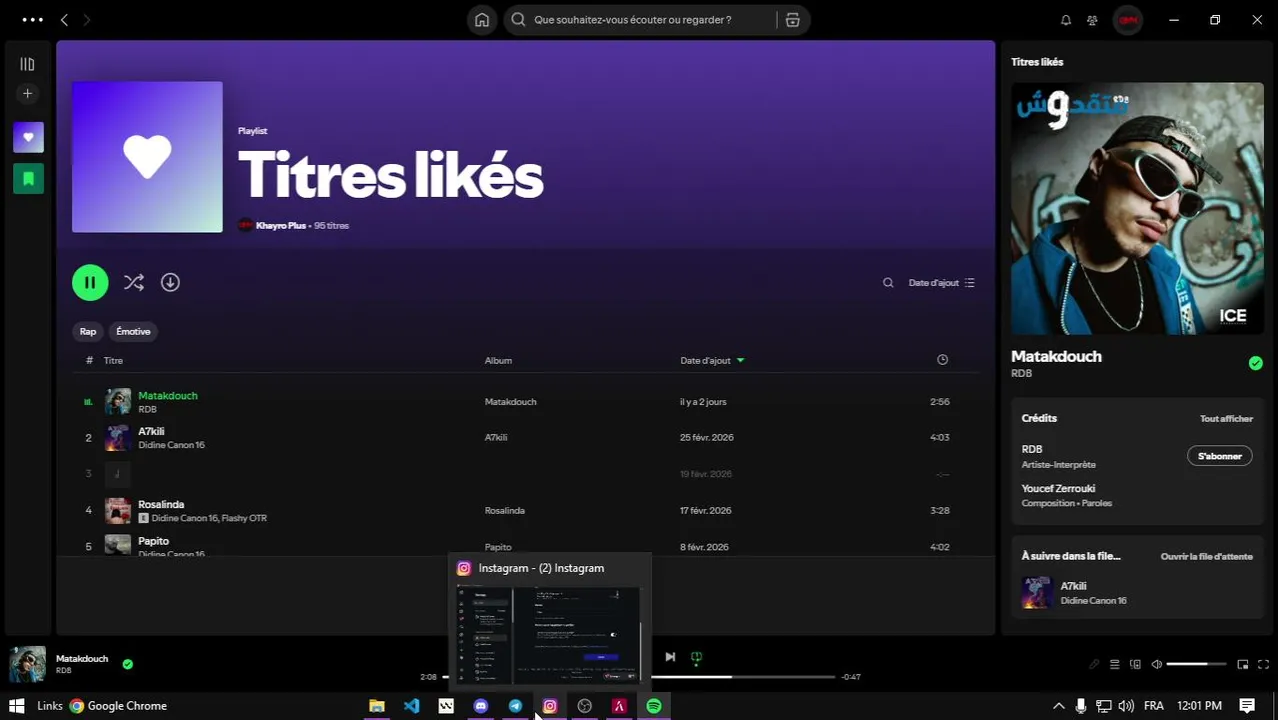Download the Titres likés playlist

pyautogui.click(x=170, y=283)
